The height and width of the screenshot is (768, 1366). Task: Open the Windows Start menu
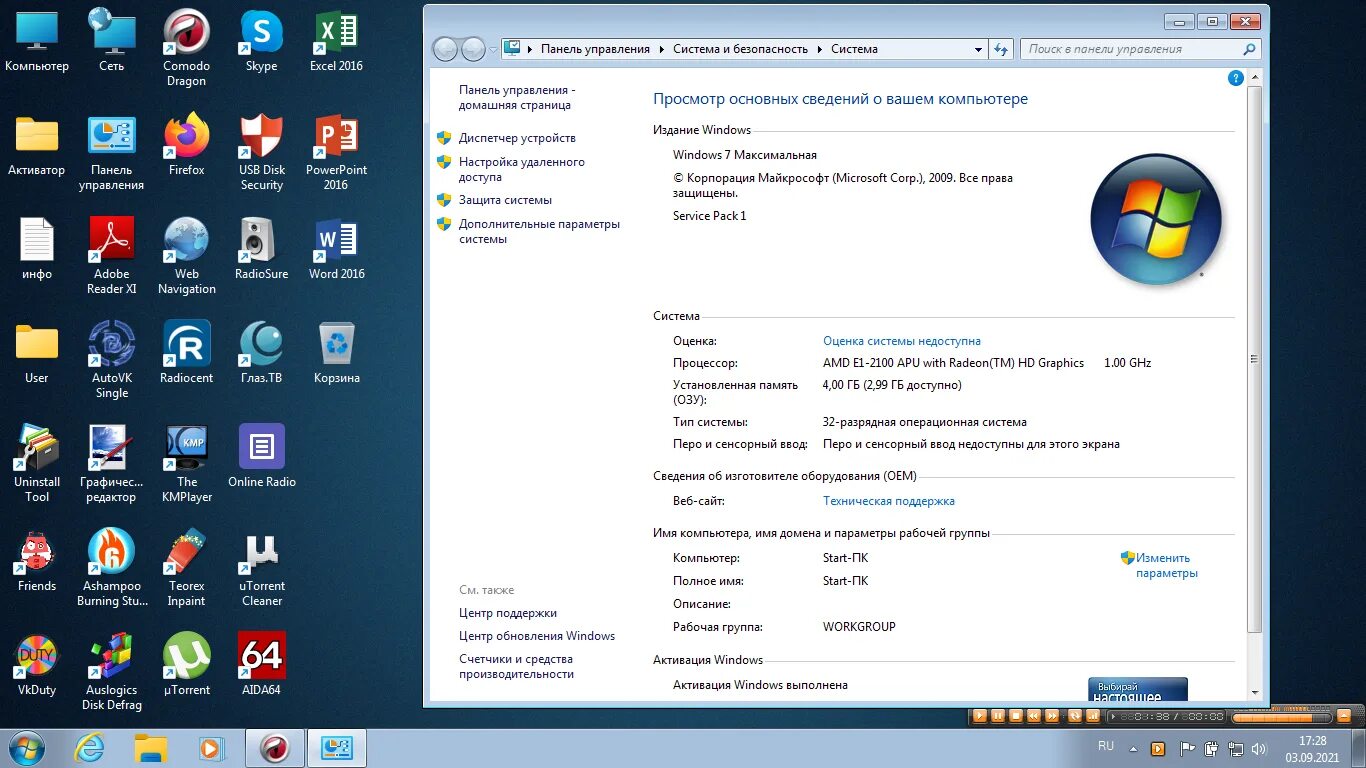pyautogui.click(x=27, y=747)
